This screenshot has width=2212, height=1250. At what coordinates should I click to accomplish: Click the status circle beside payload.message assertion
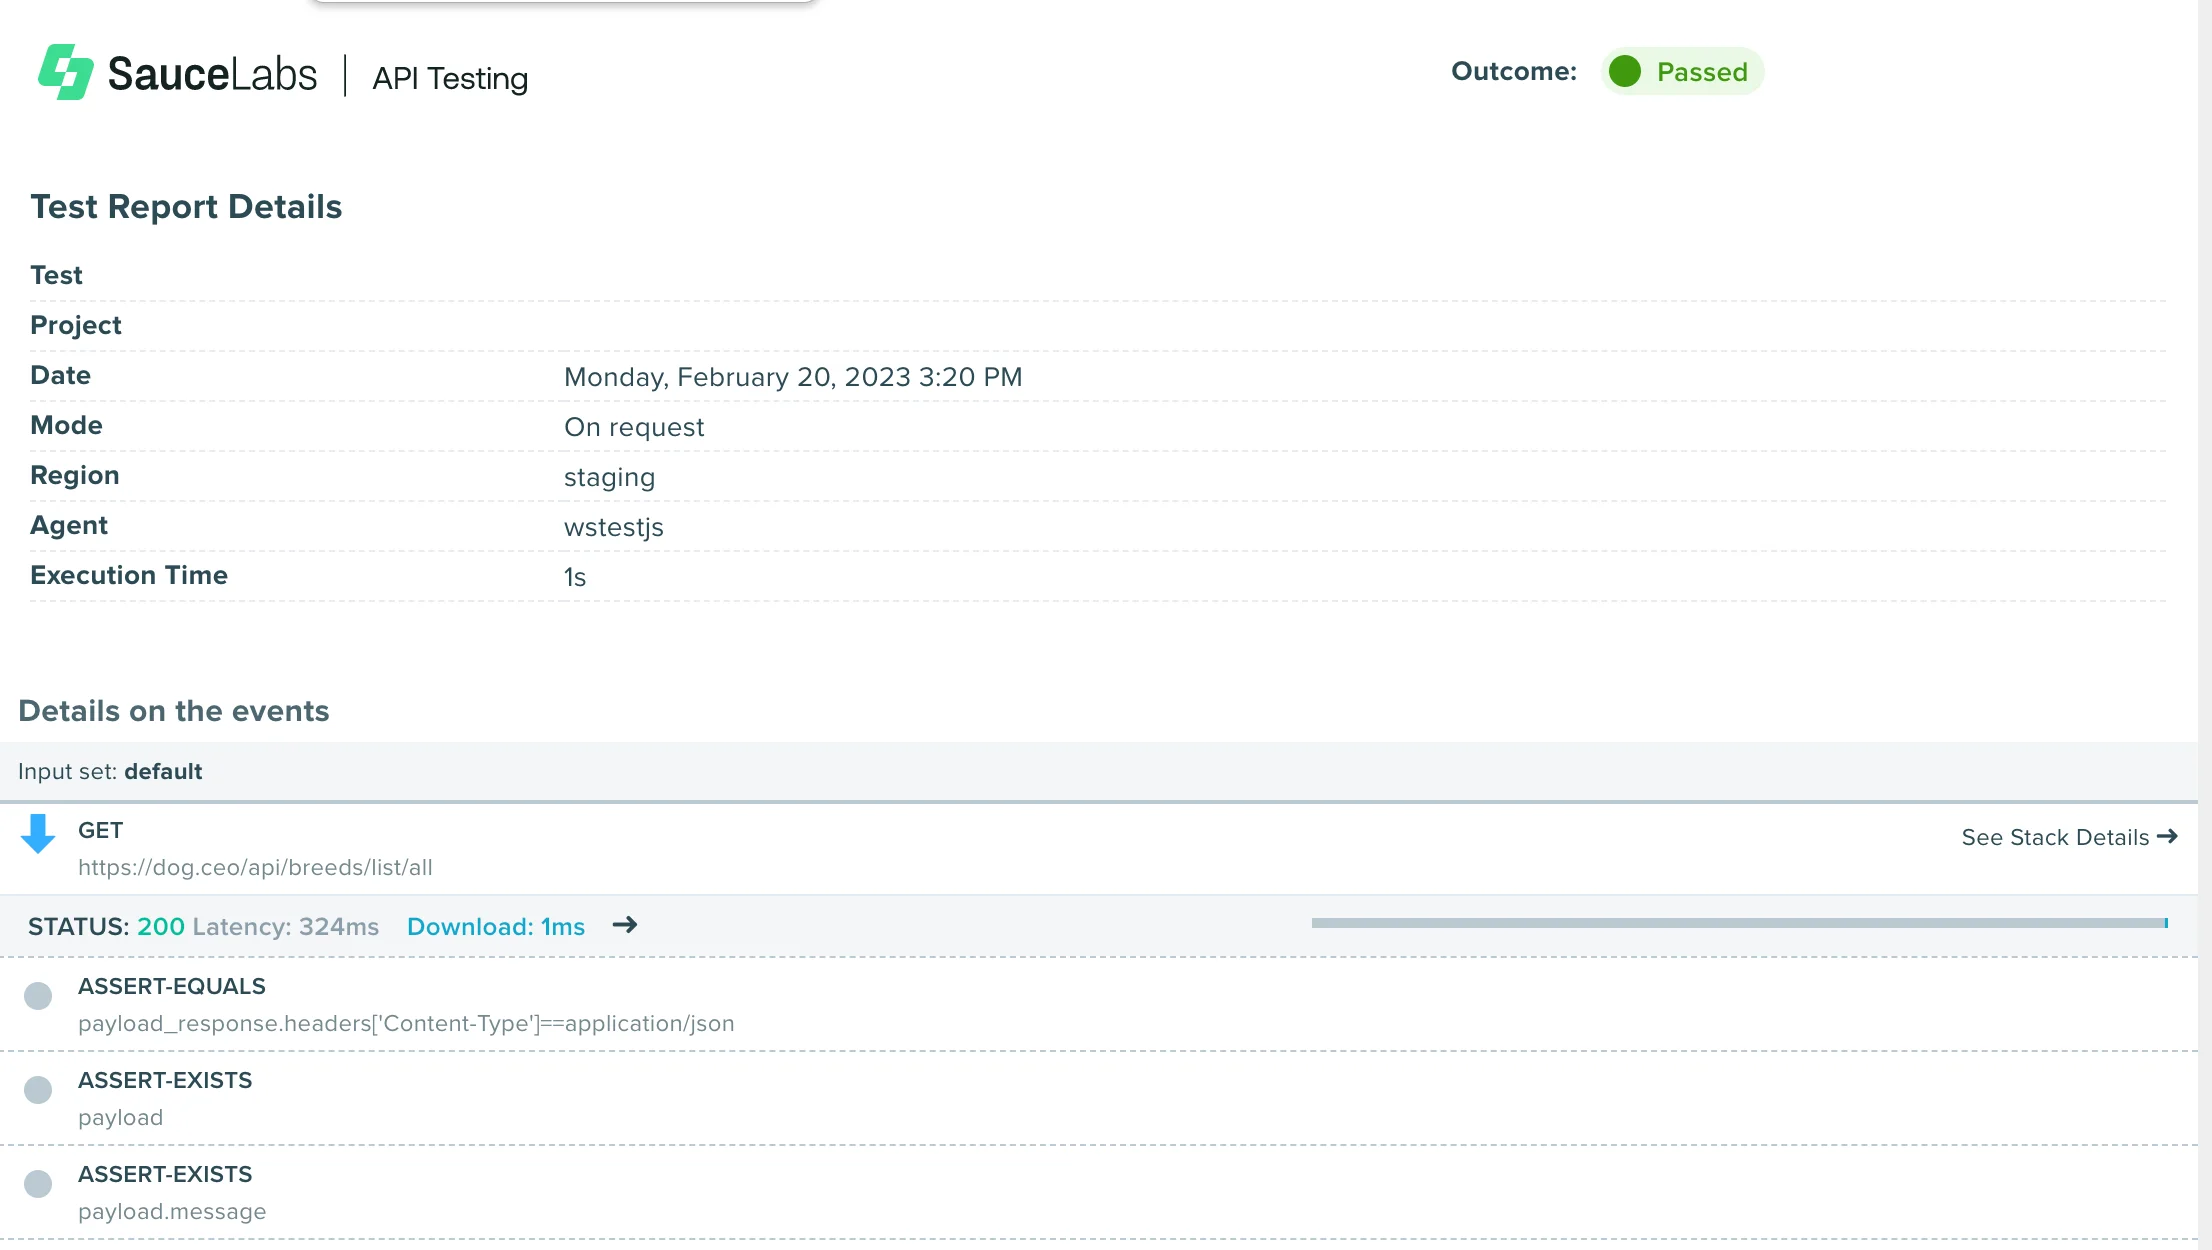(x=38, y=1183)
